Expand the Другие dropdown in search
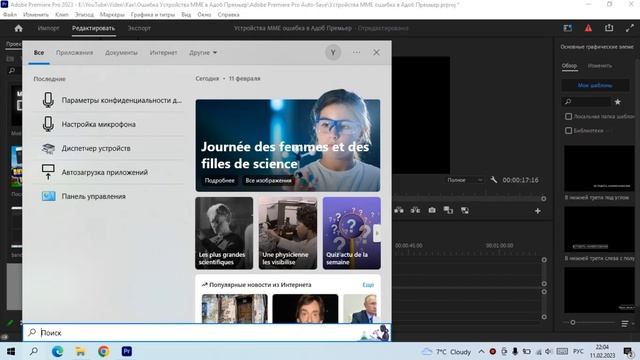The width and height of the screenshot is (640, 360). [203, 53]
